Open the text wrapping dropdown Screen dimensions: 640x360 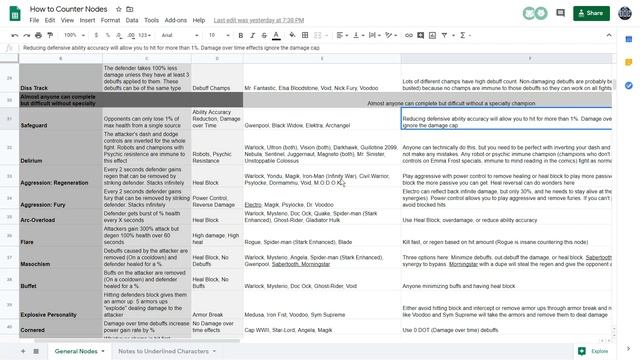coord(375,36)
